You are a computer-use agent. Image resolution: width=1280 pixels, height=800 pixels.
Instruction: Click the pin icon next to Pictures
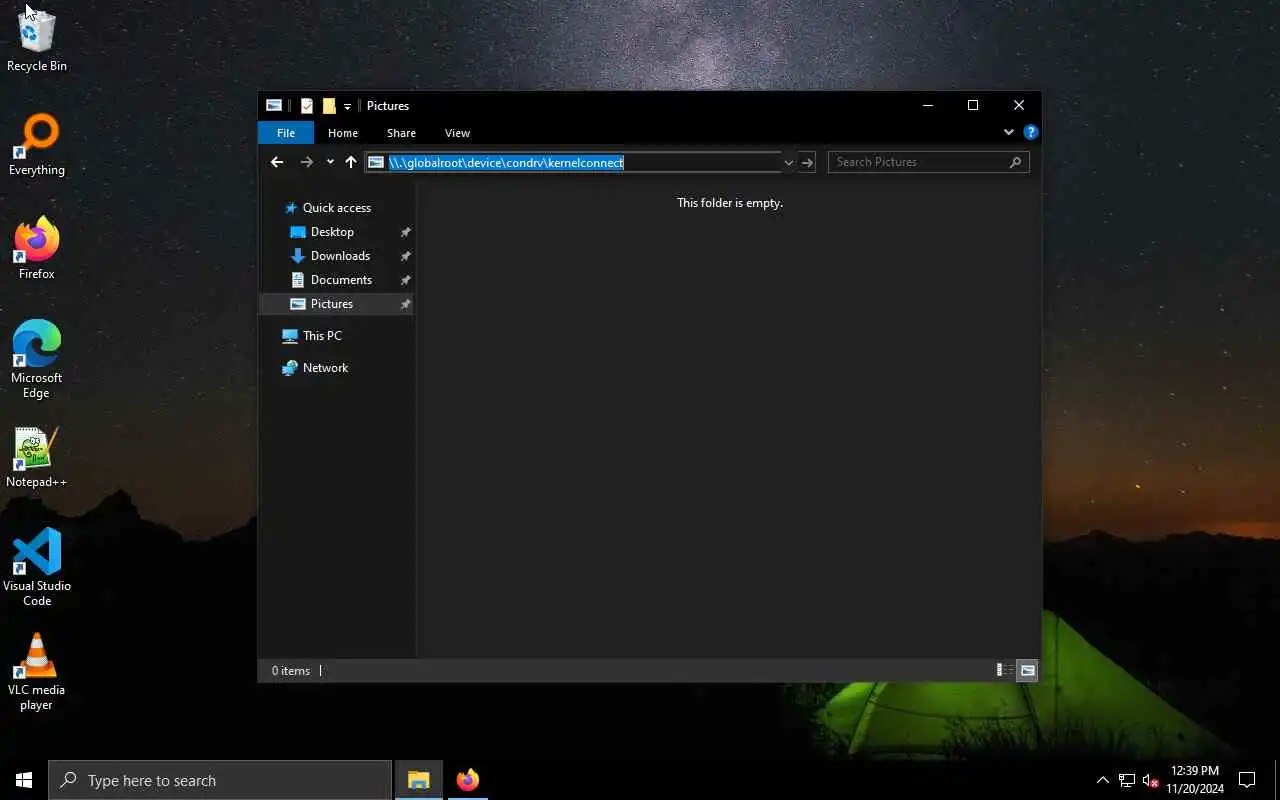pyautogui.click(x=405, y=304)
